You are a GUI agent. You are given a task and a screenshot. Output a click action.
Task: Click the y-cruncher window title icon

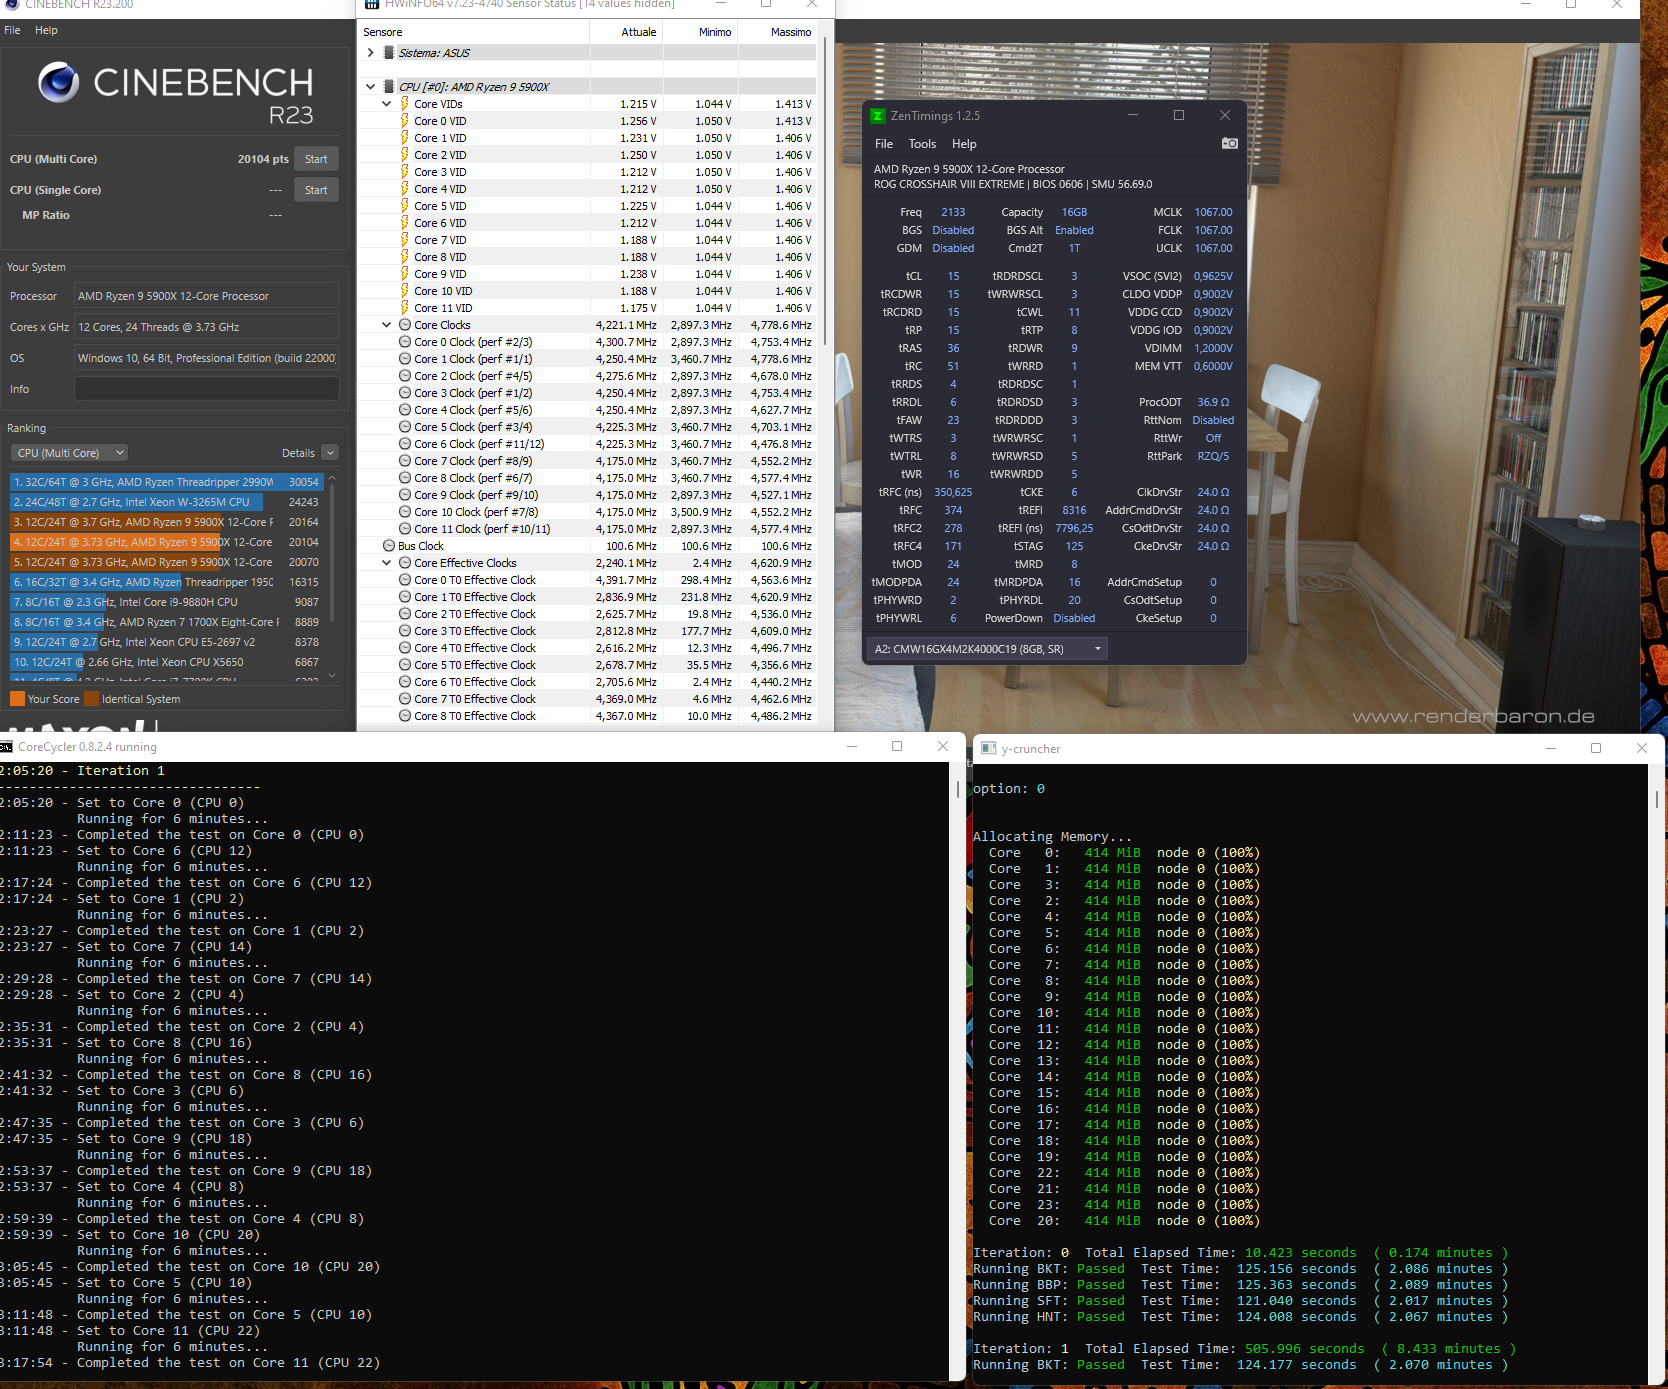point(988,748)
